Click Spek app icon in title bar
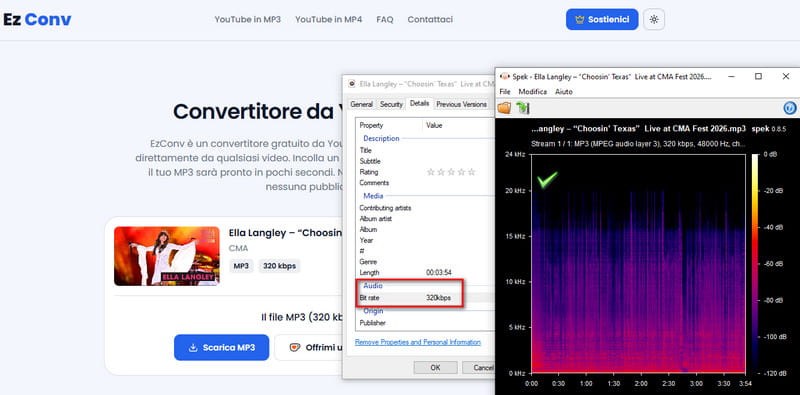Screen dimensions: 800x395 505,77
